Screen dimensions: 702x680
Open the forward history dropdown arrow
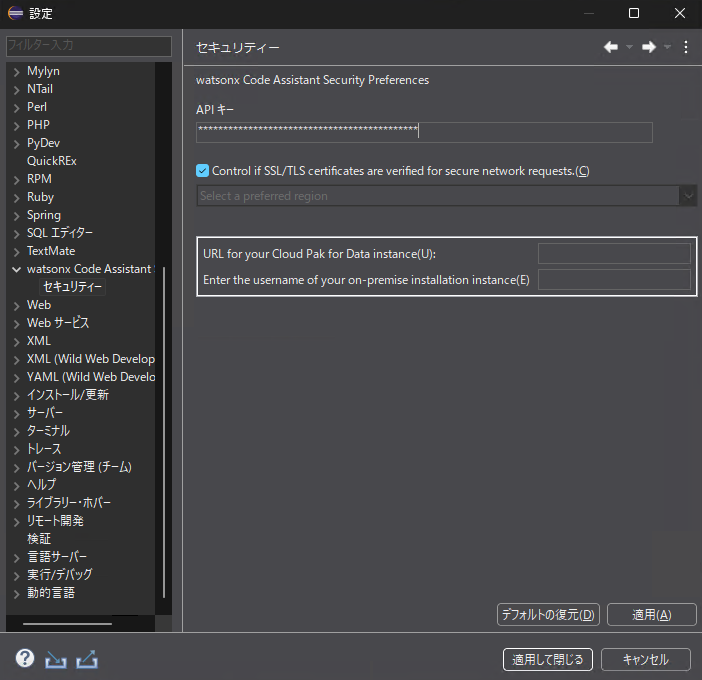pyautogui.click(x=667, y=47)
